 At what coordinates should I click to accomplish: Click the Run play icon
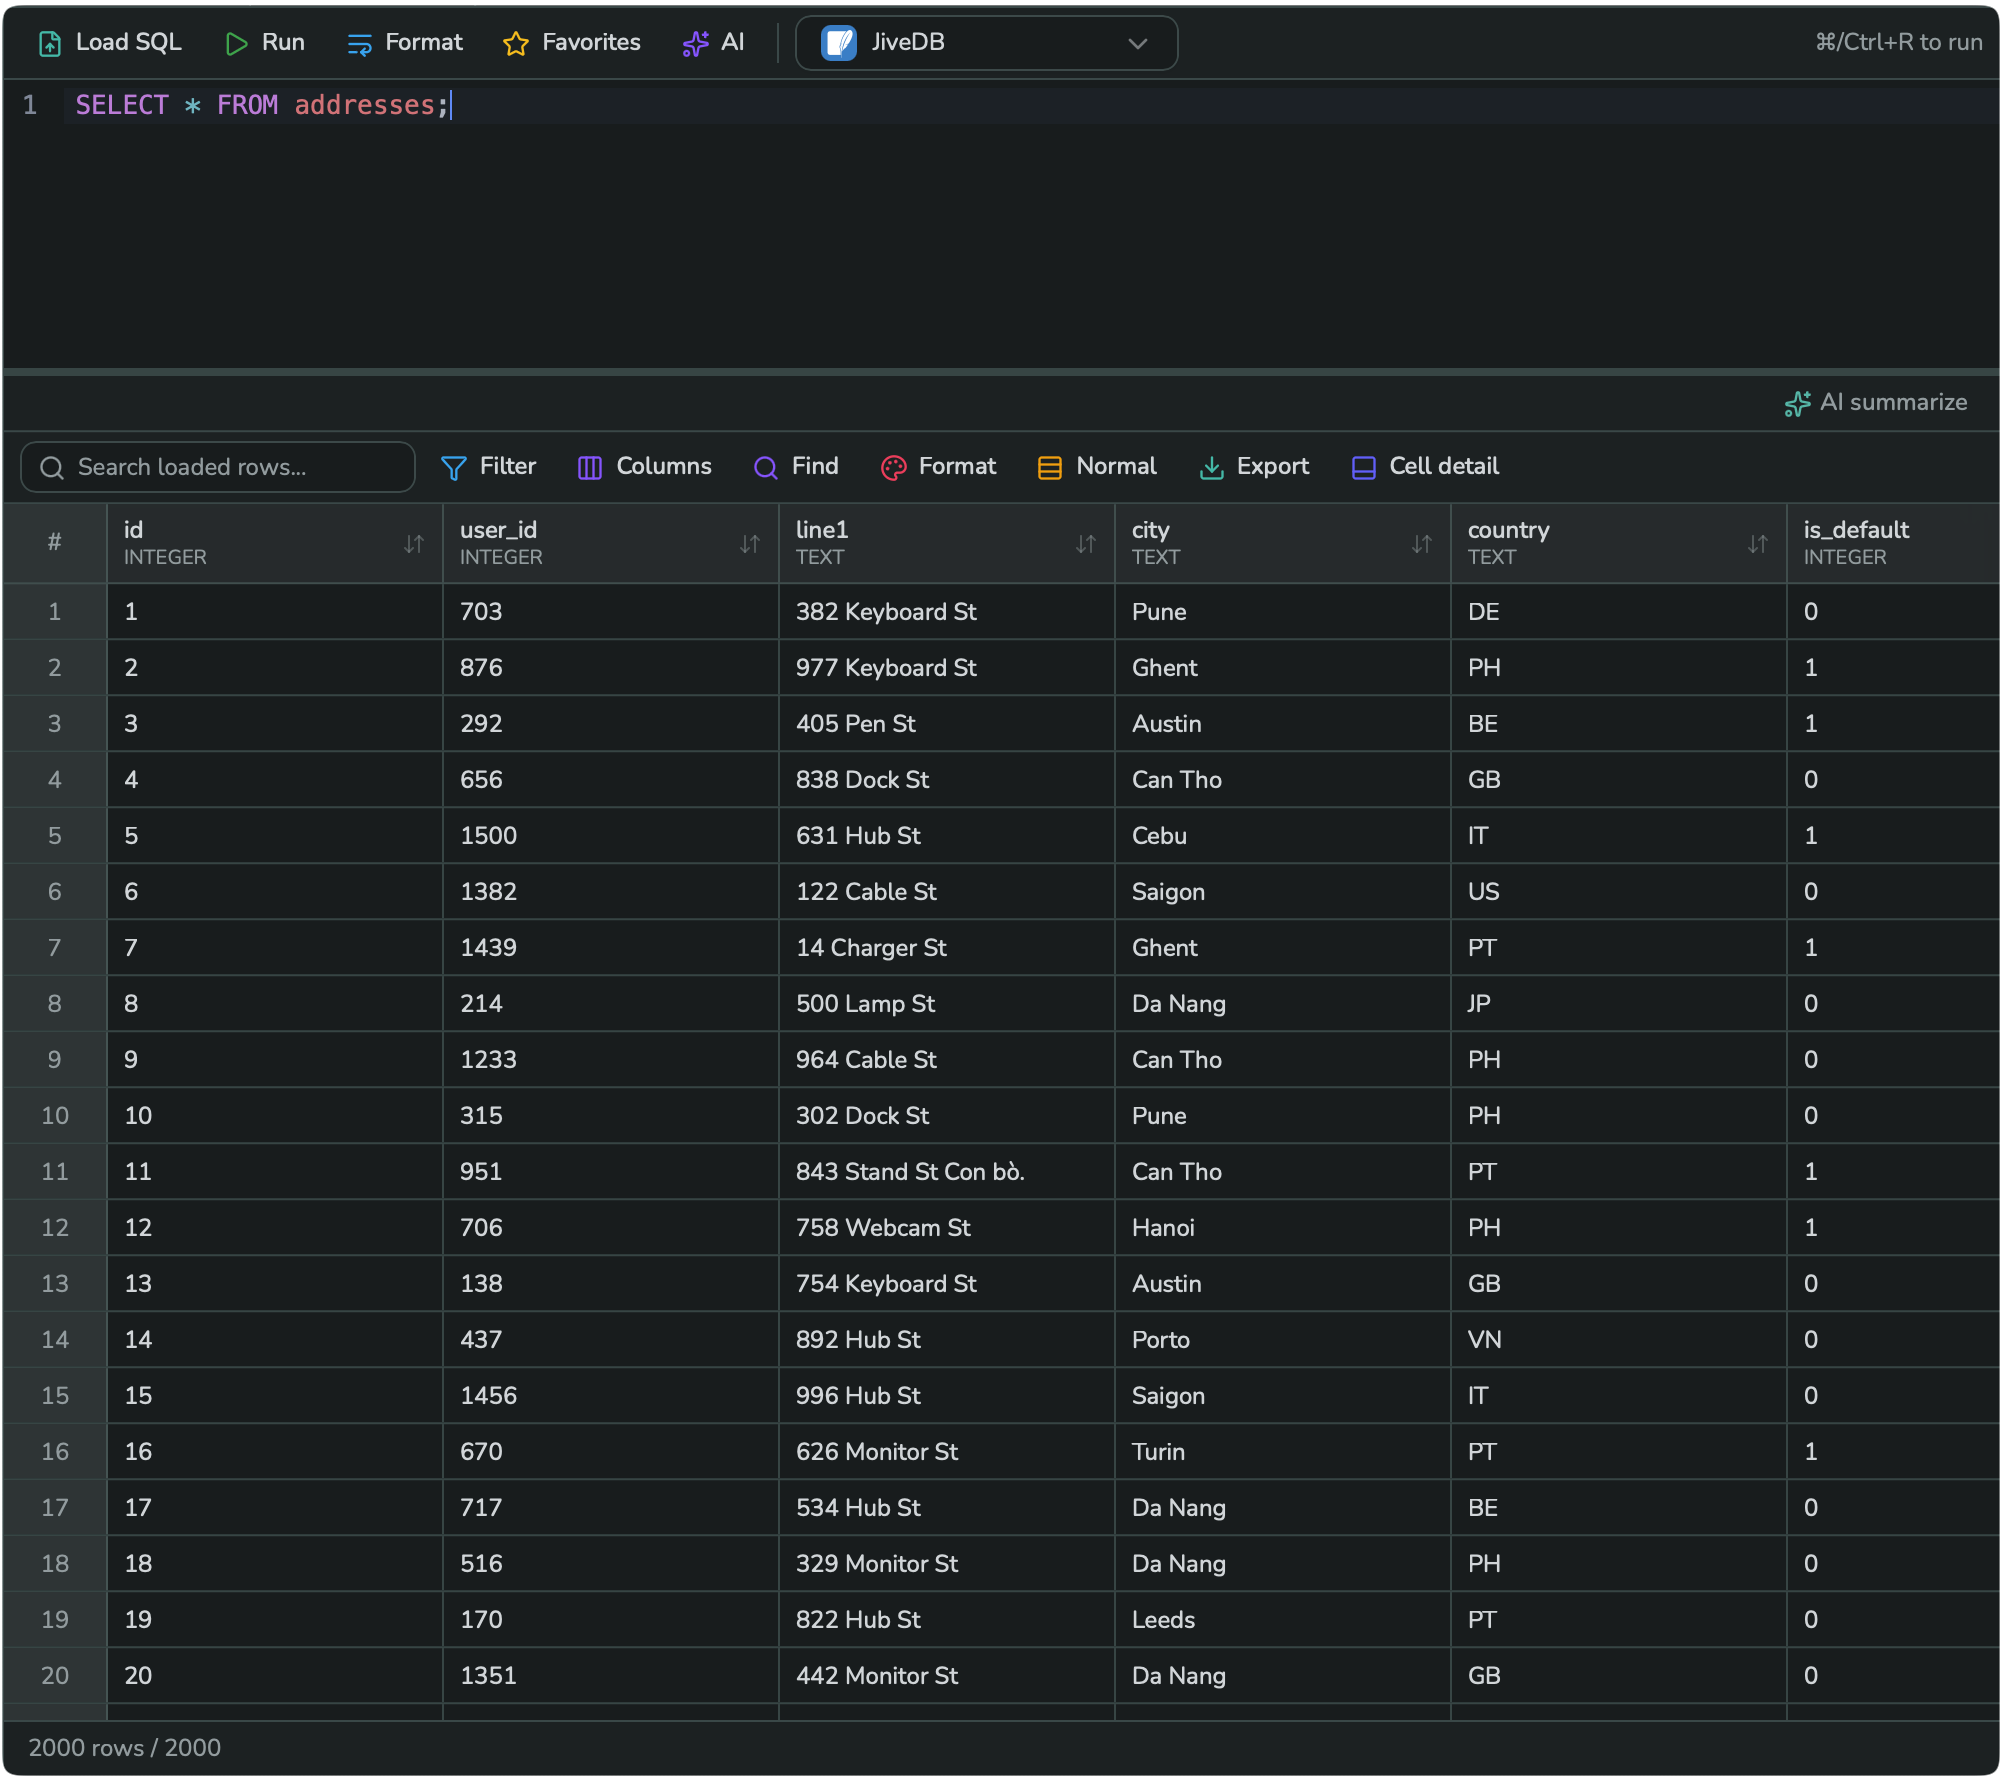tap(236, 43)
